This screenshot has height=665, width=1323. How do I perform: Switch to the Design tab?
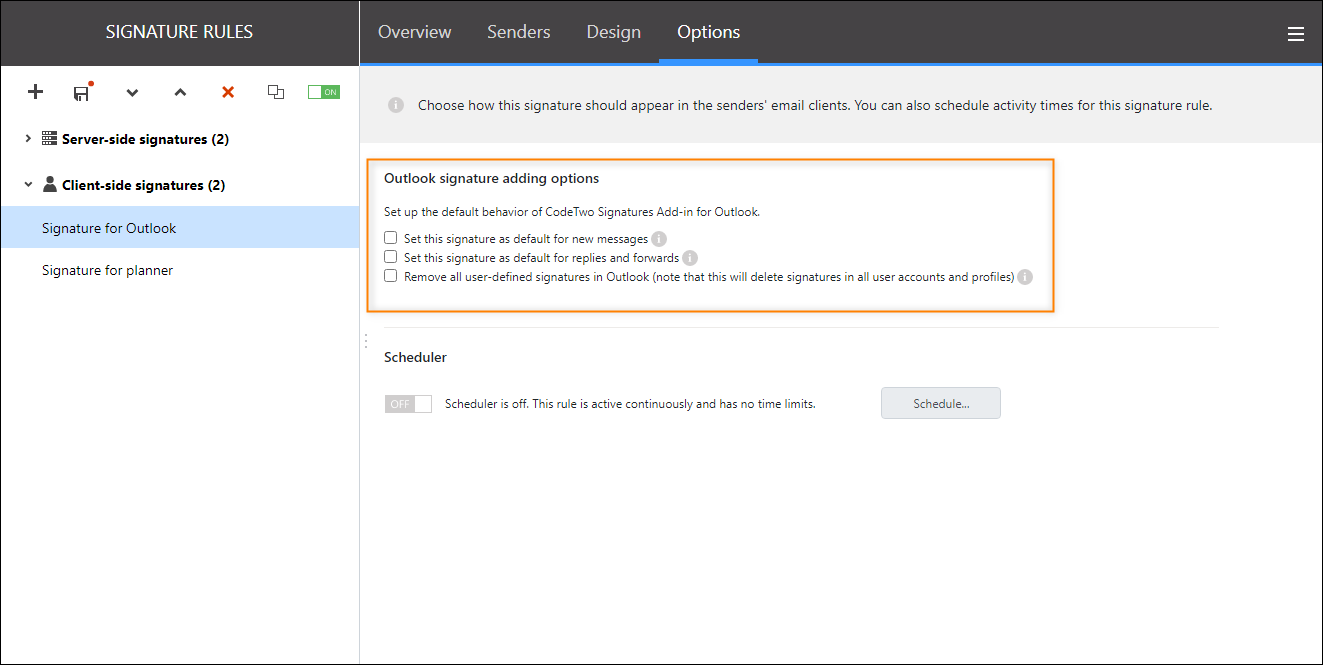click(613, 32)
